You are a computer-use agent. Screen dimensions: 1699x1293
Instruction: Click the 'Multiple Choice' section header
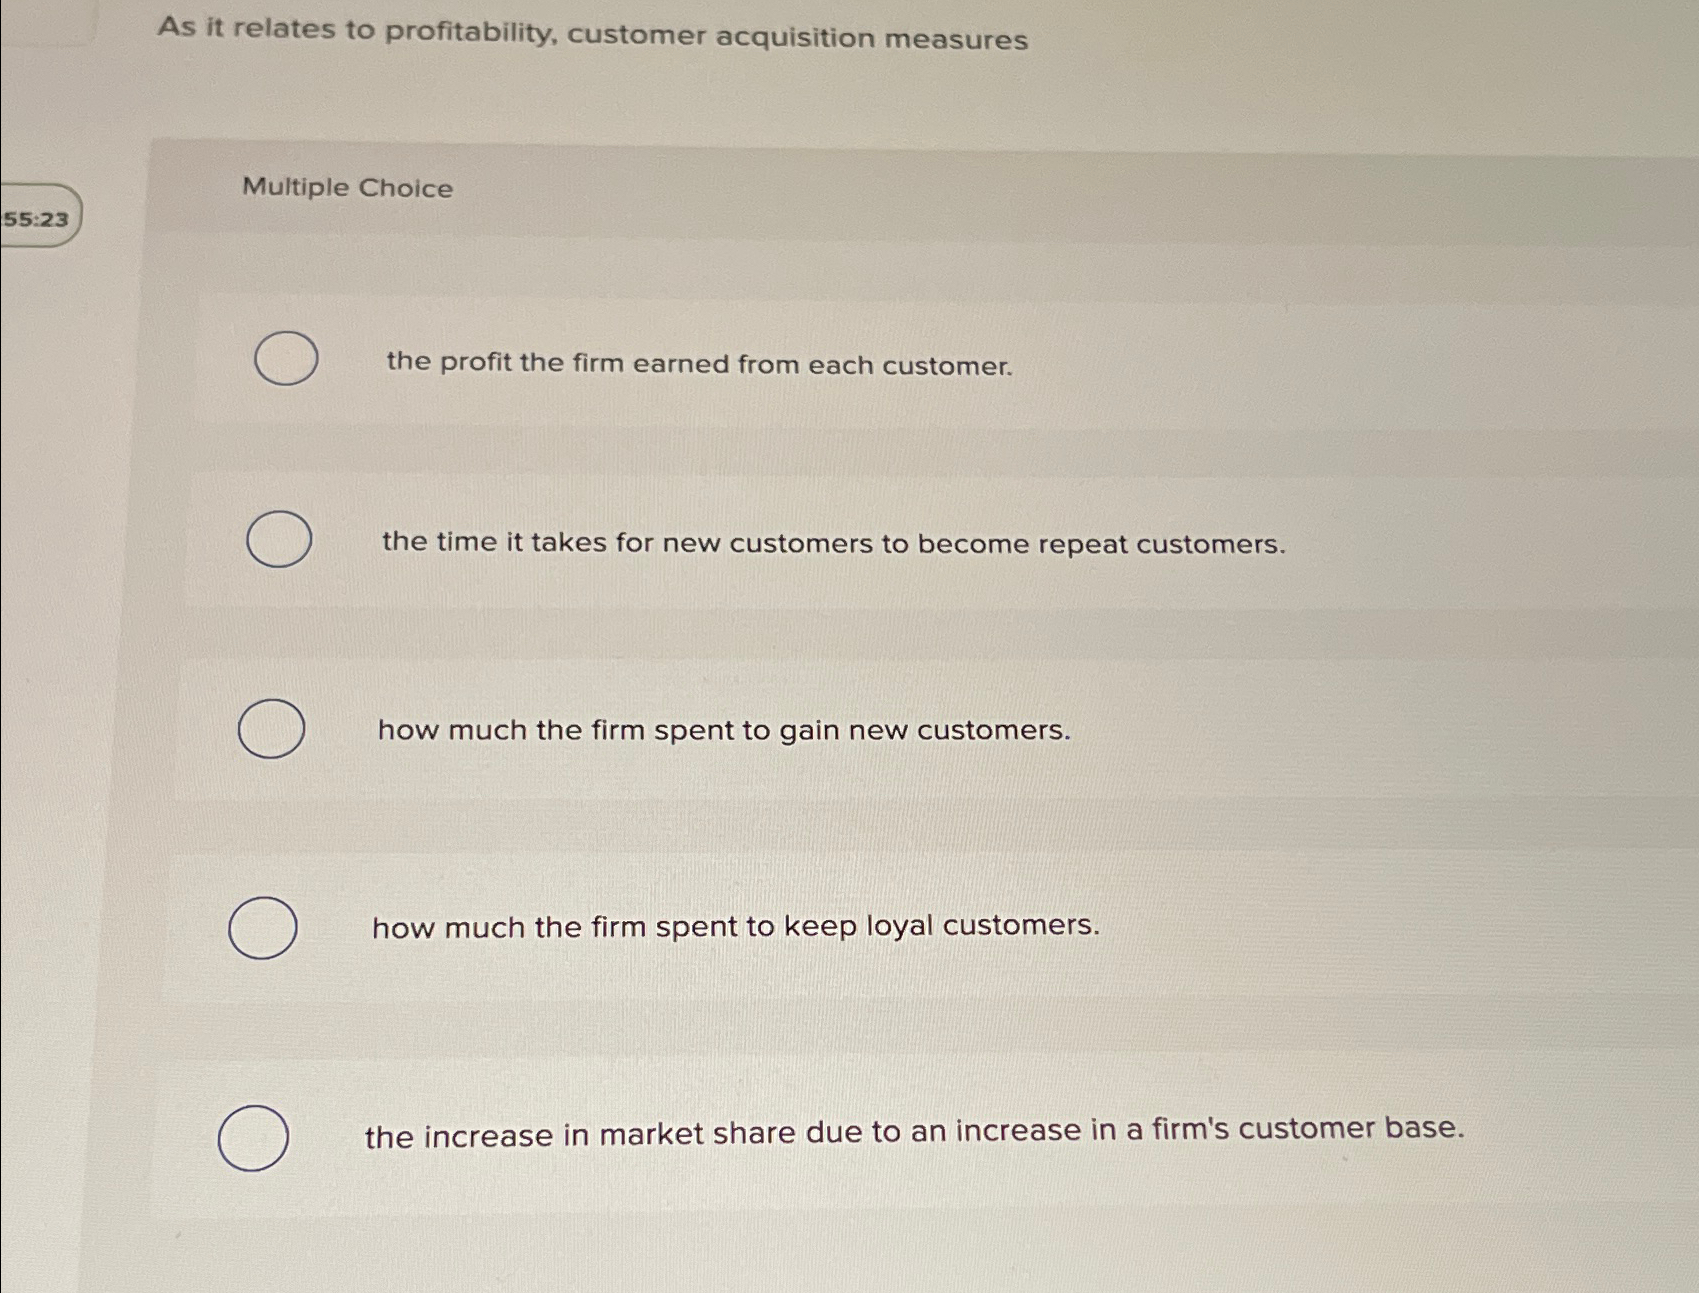[348, 188]
